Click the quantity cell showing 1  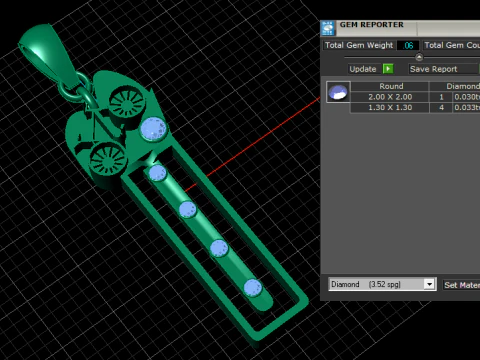pos(441,97)
